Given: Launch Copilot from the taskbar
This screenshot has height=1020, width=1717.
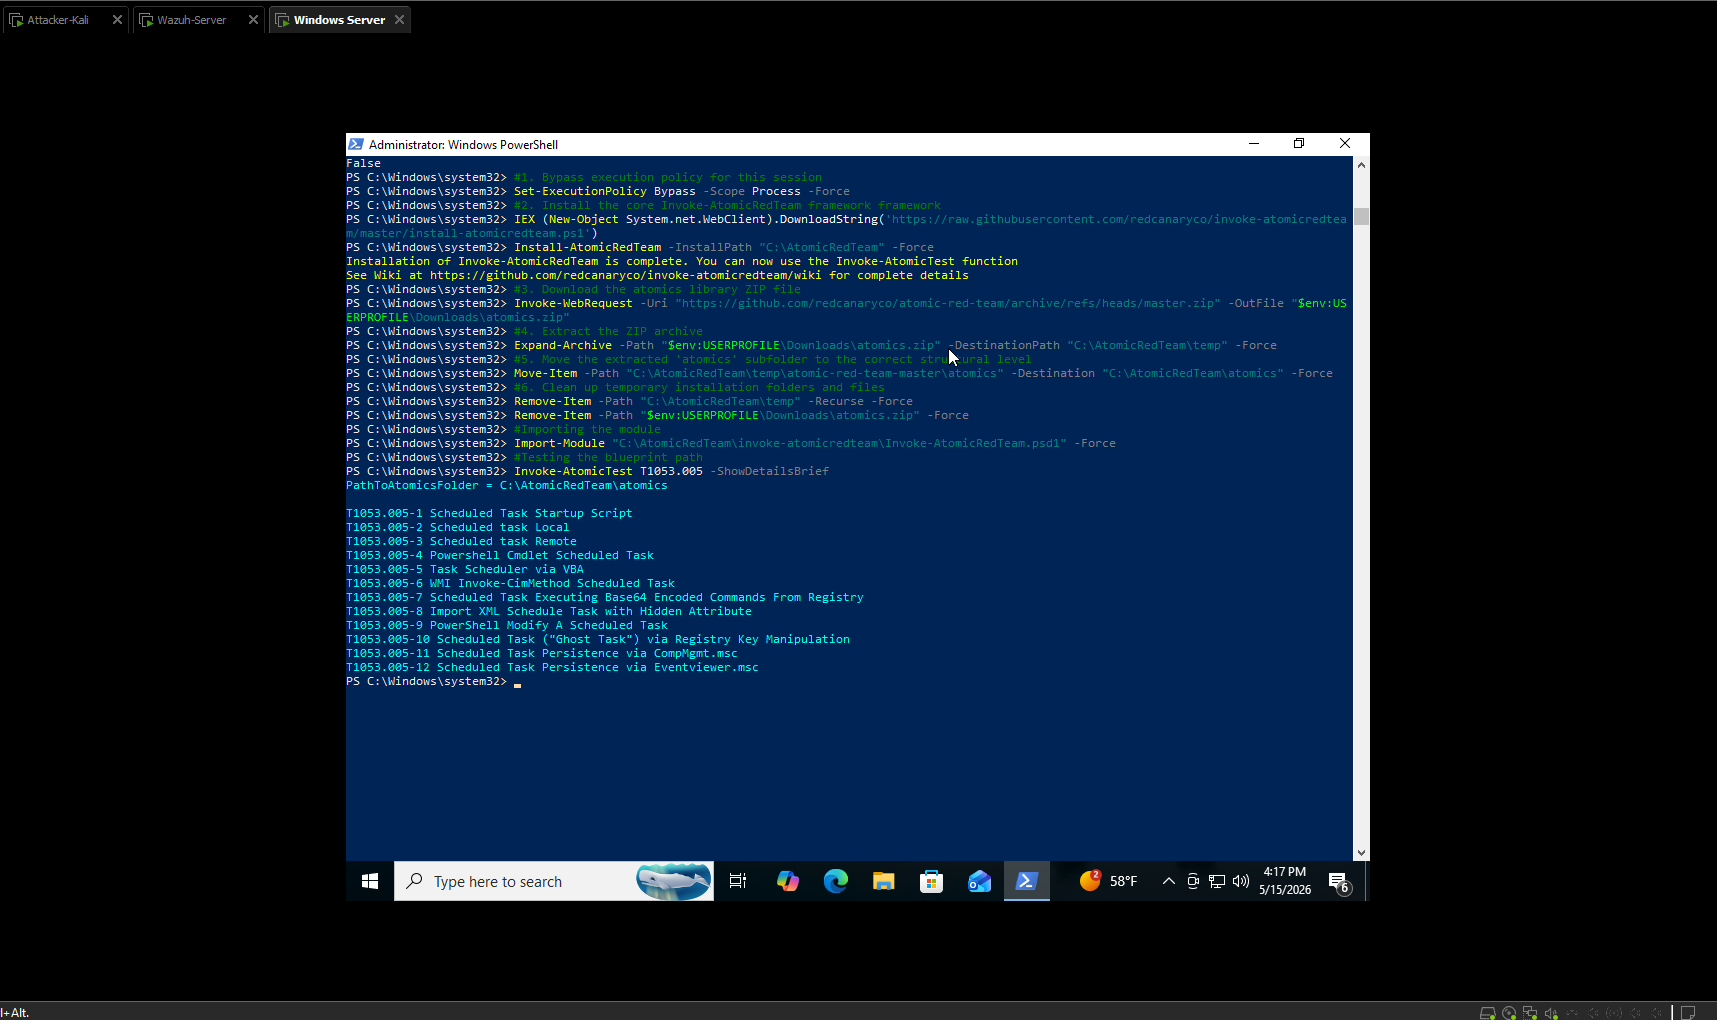Looking at the screenshot, I should (788, 881).
